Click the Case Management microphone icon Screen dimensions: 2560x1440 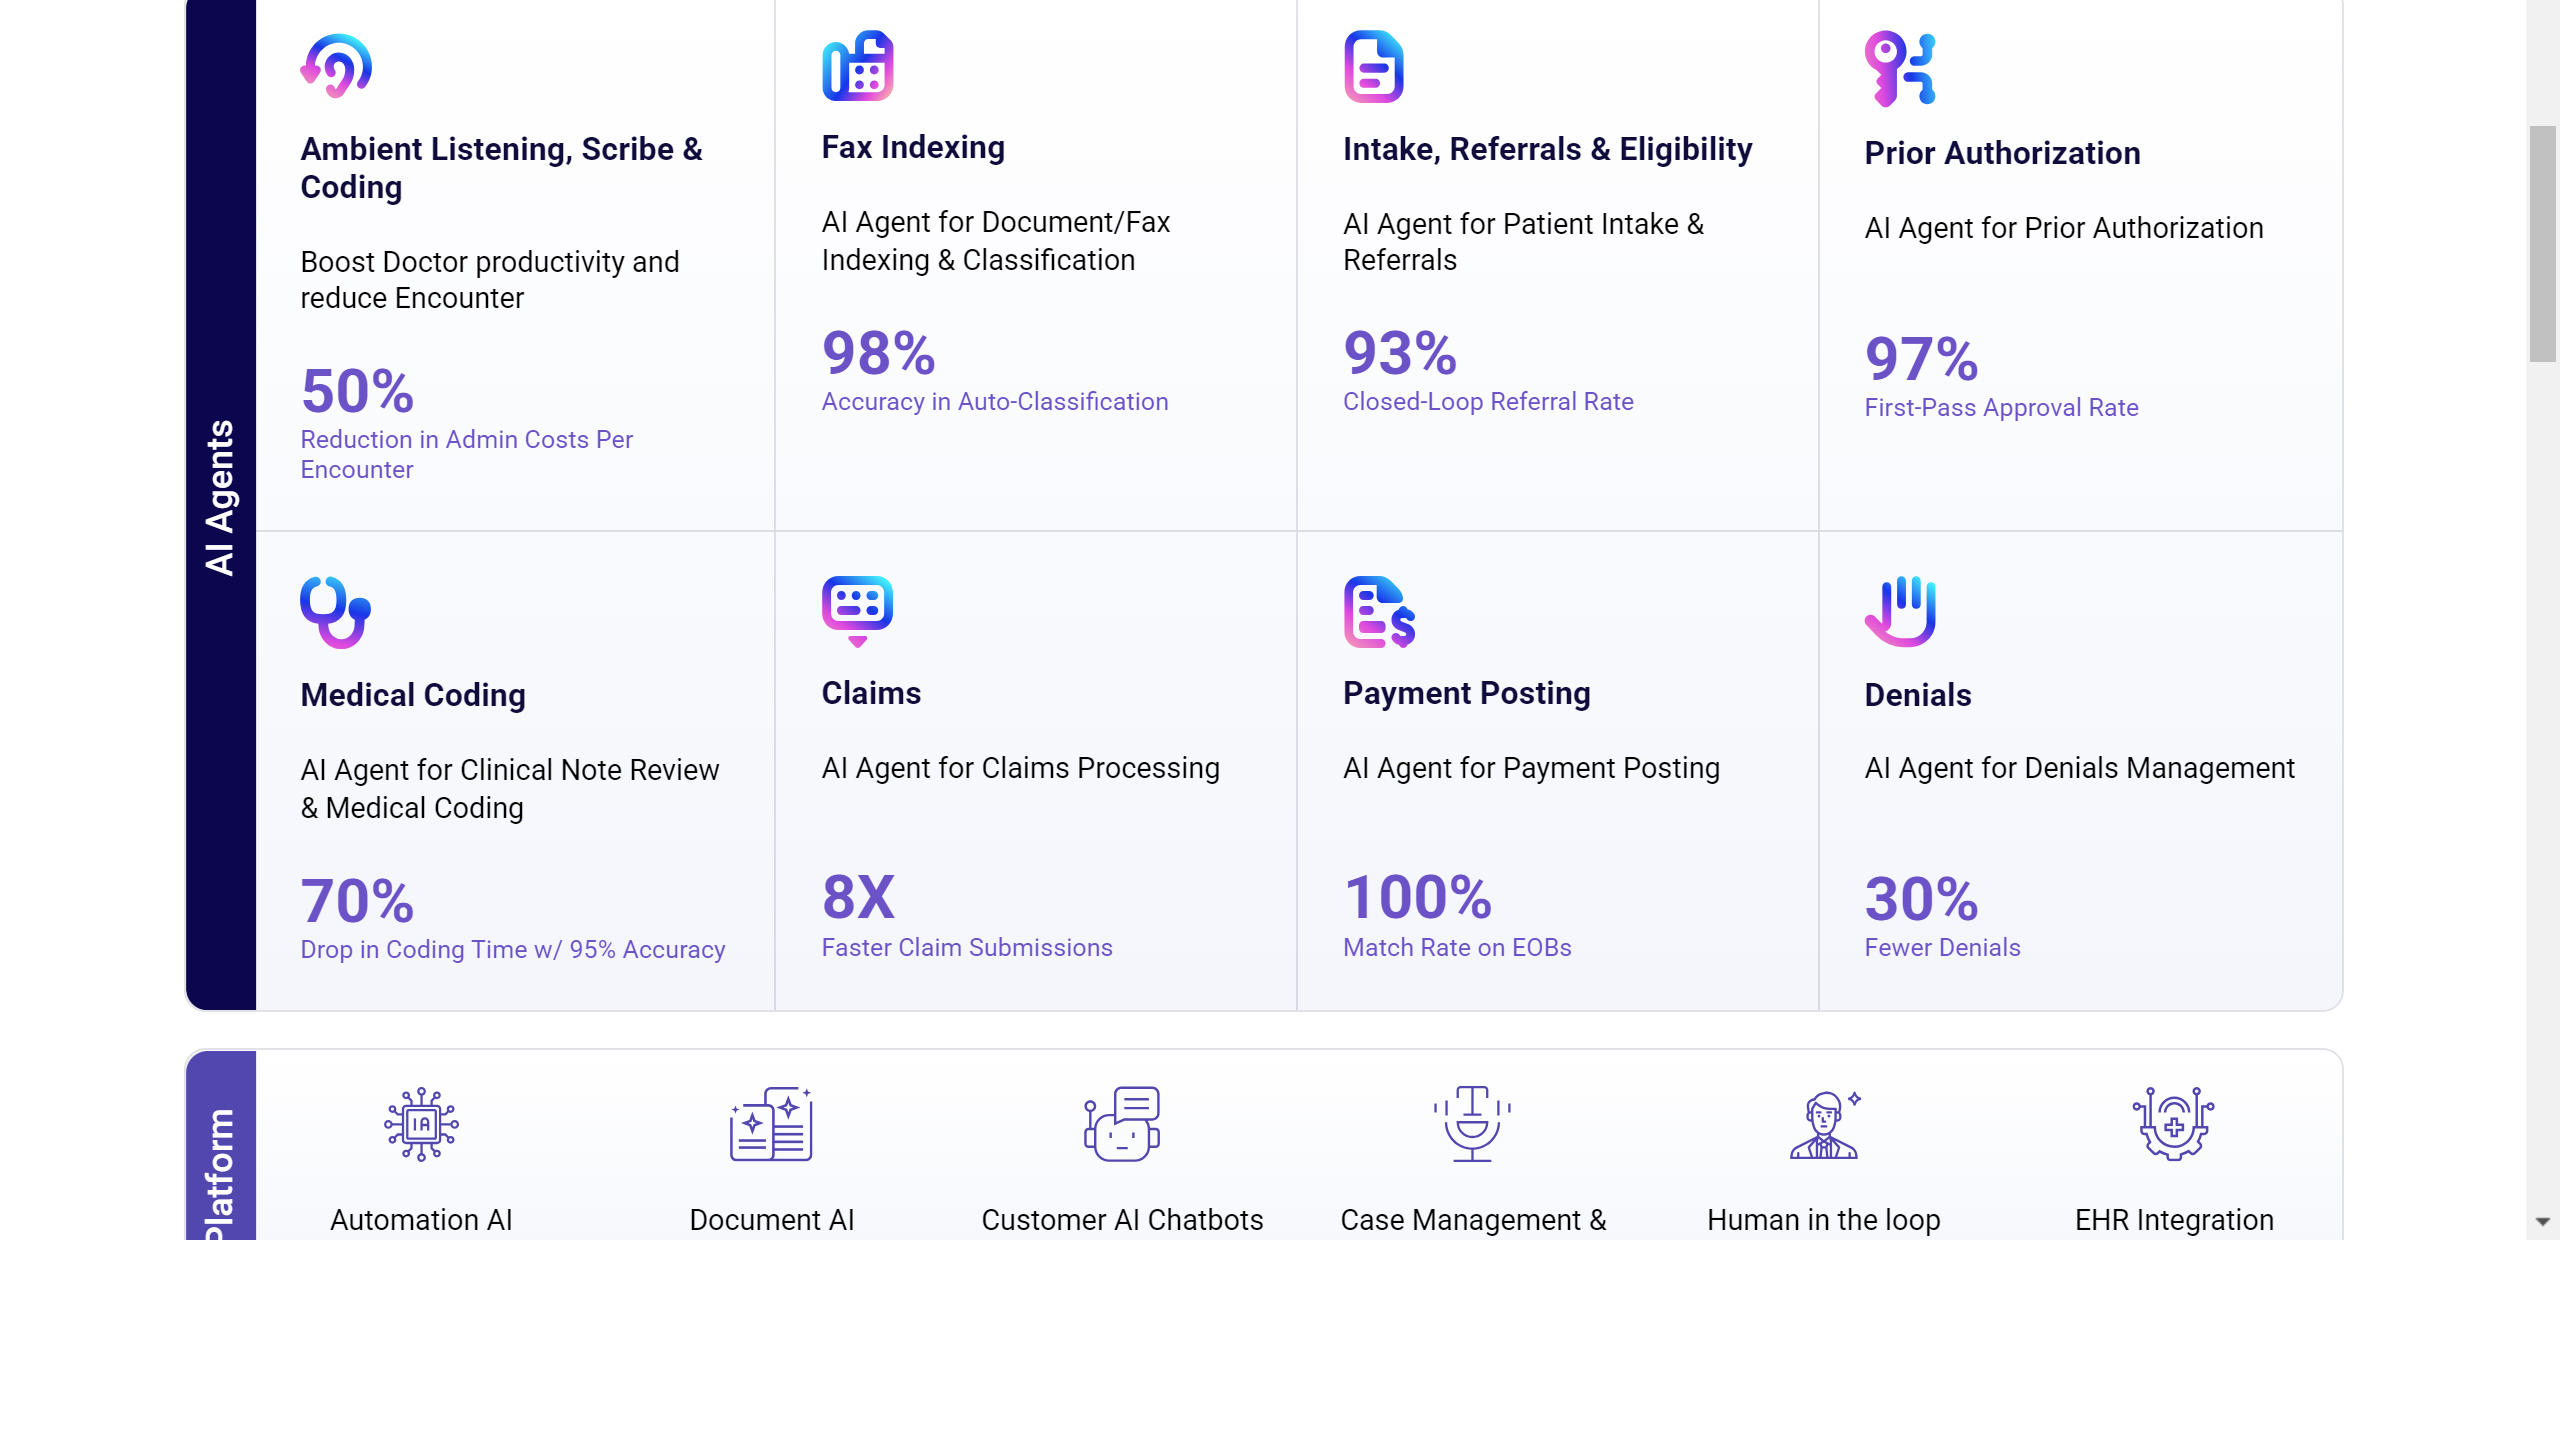point(1472,1124)
